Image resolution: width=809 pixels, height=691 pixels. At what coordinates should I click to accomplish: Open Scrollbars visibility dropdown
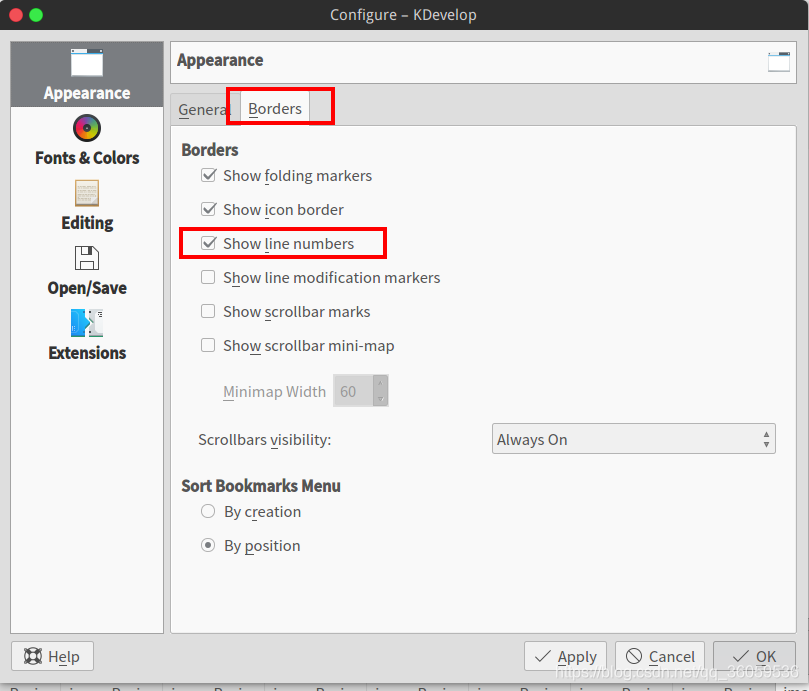[634, 439]
